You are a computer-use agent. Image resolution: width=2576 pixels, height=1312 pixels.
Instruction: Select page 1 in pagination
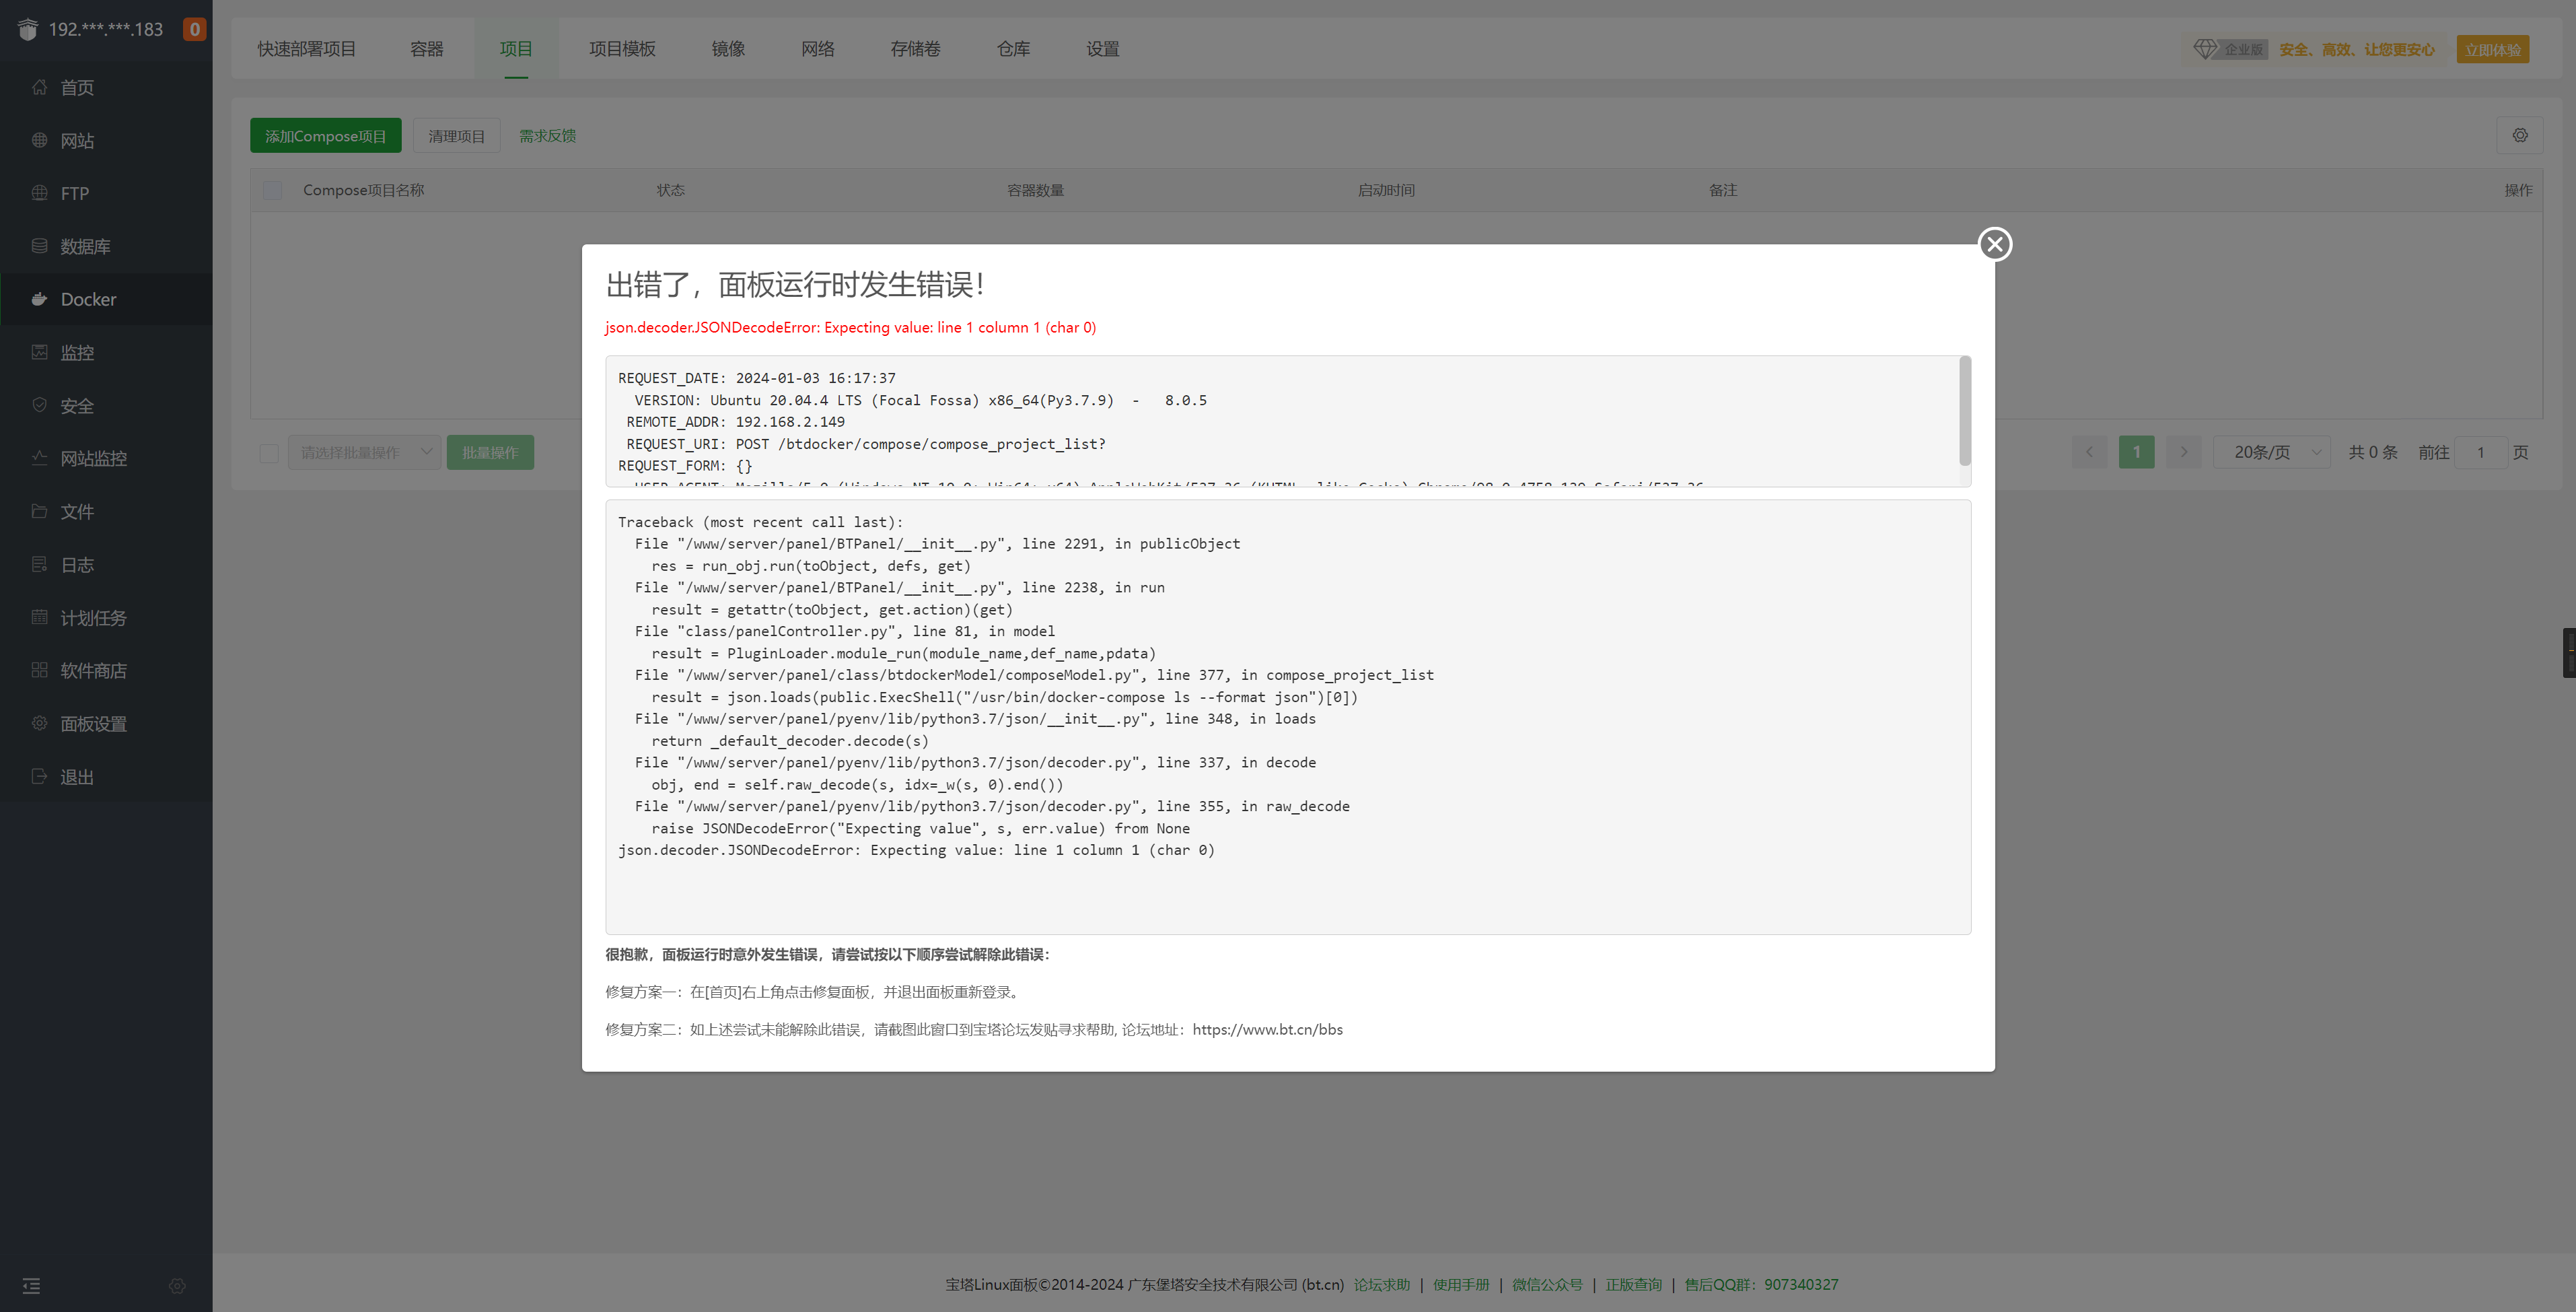click(x=2137, y=452)
